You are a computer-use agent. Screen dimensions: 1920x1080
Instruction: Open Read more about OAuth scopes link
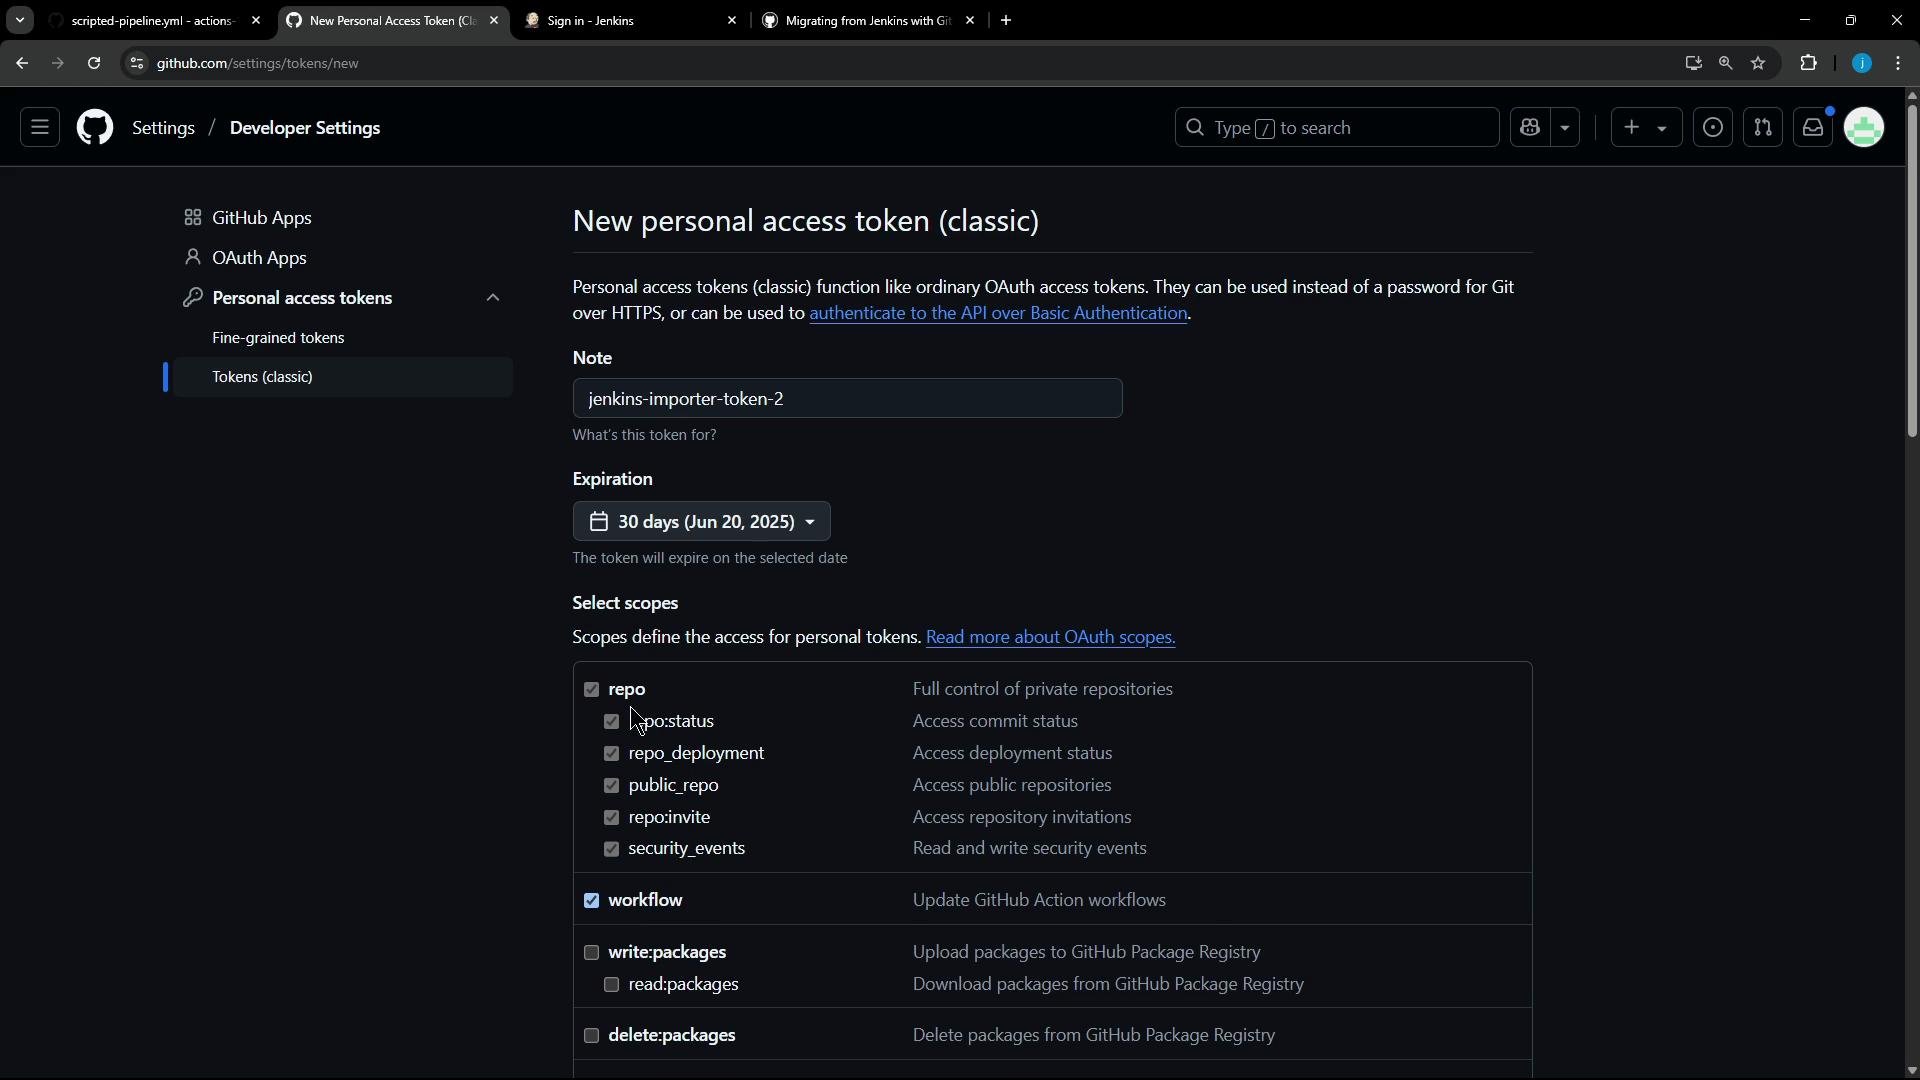point(1050,637)
